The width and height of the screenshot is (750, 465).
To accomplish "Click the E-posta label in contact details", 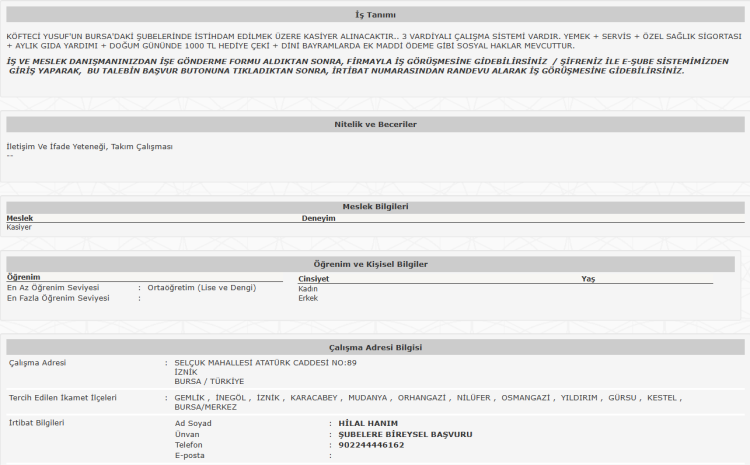I will pyautogui.click(x=190, y=456).
